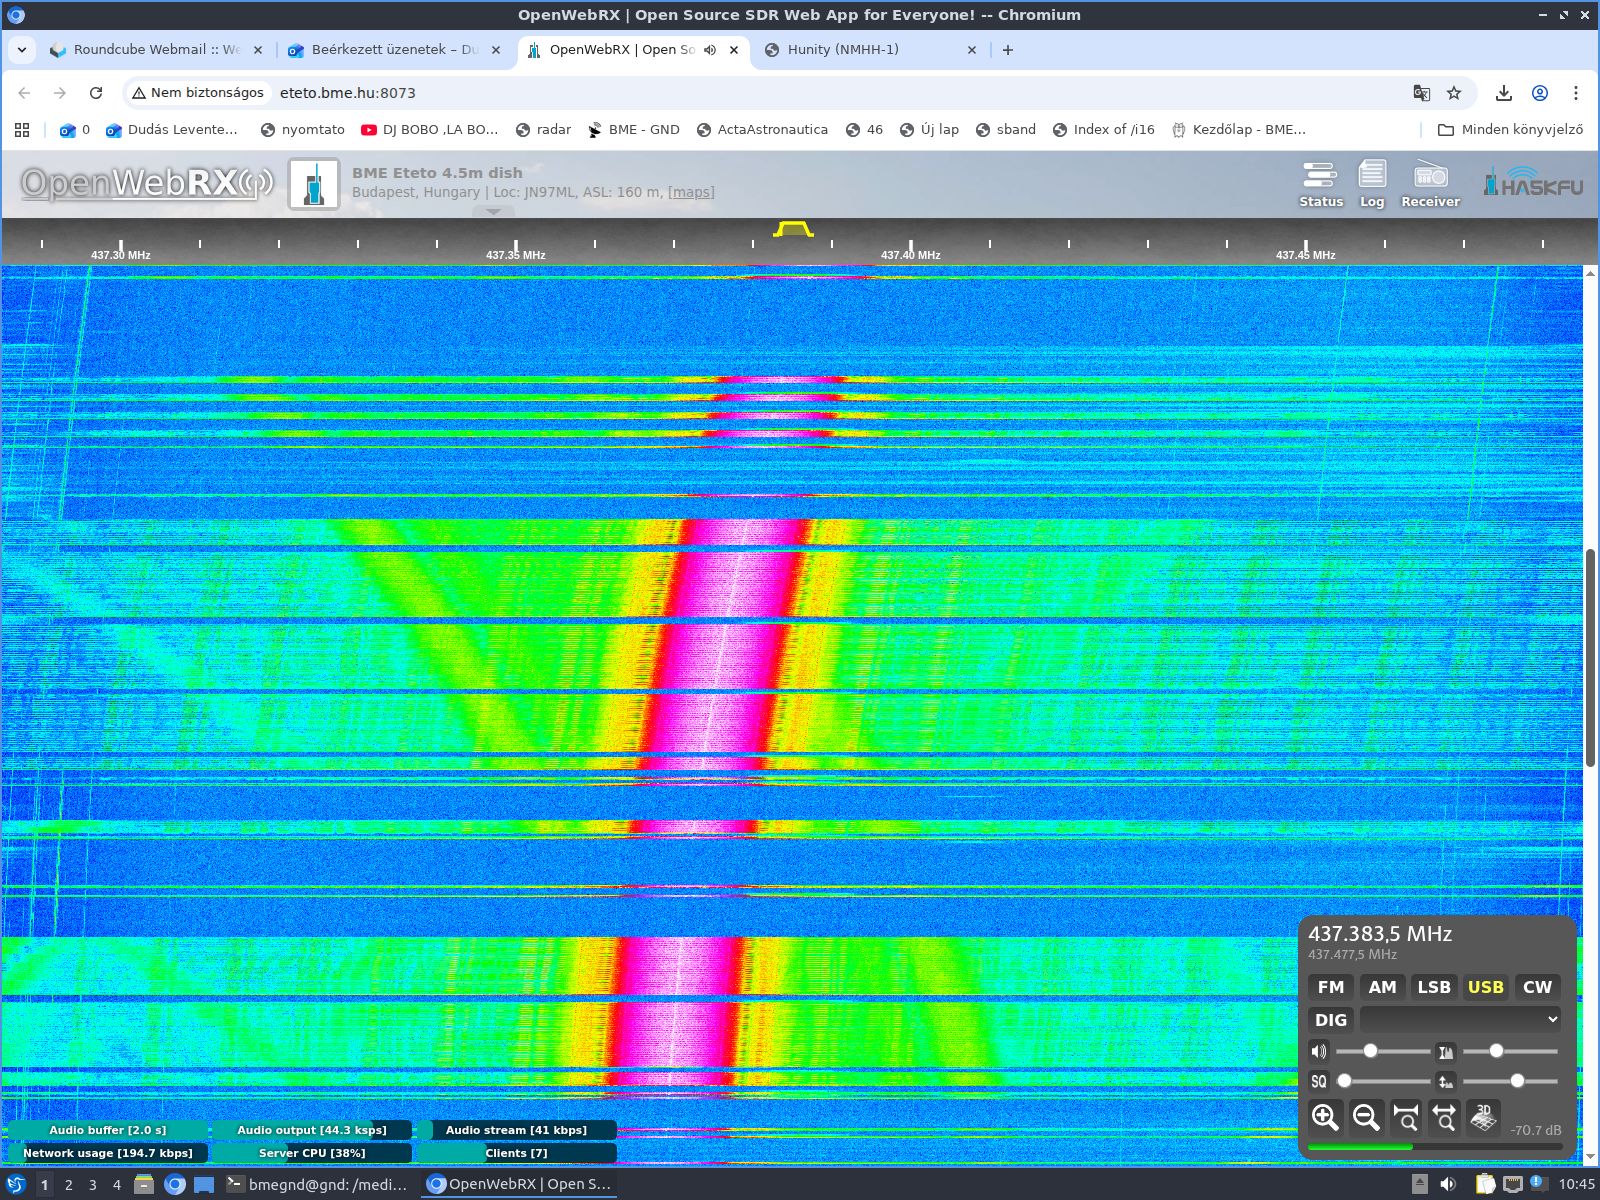Open the Status panel

tap(1320, 185)
